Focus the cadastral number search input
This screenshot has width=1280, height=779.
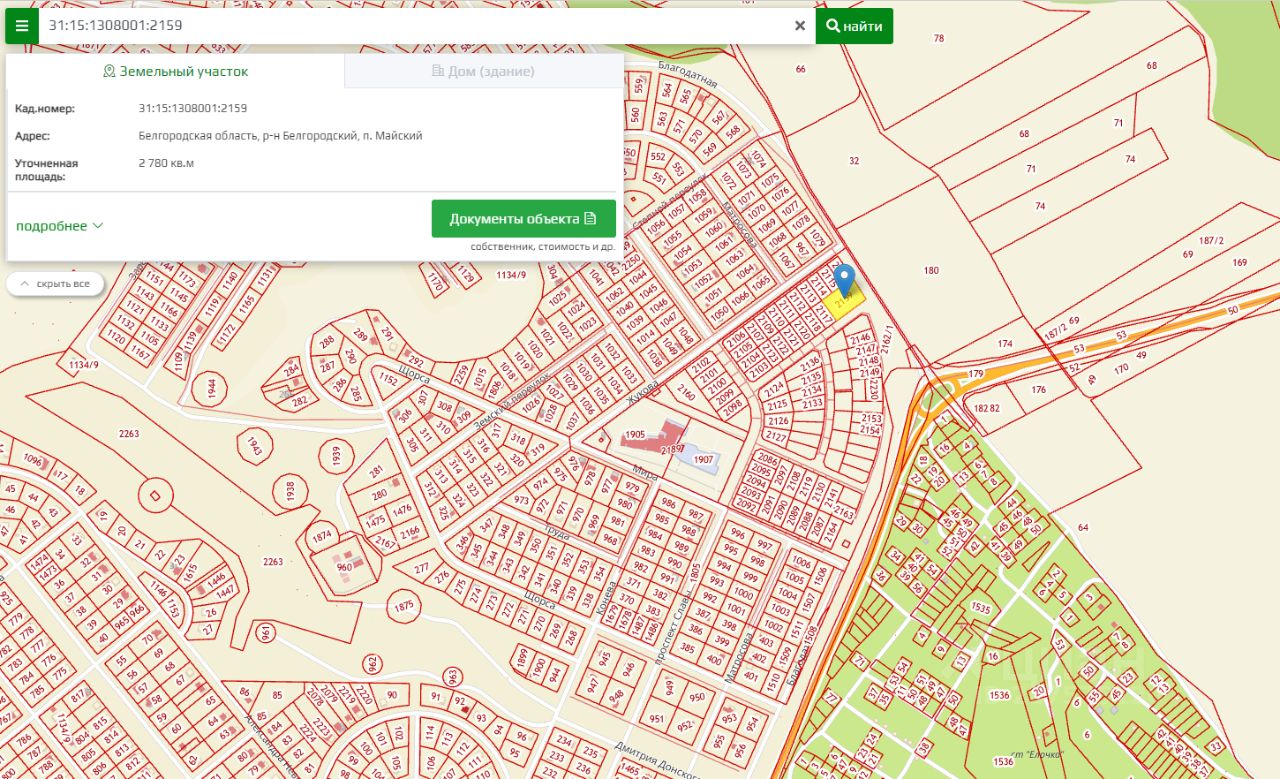click(415, 26)
